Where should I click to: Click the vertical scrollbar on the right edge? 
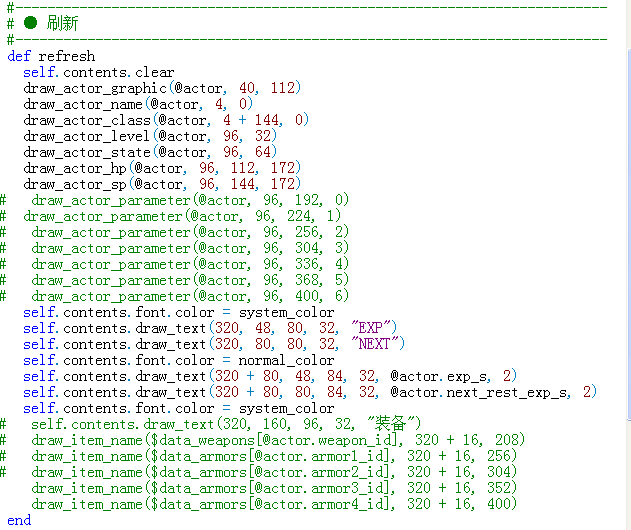coord(629,235)
